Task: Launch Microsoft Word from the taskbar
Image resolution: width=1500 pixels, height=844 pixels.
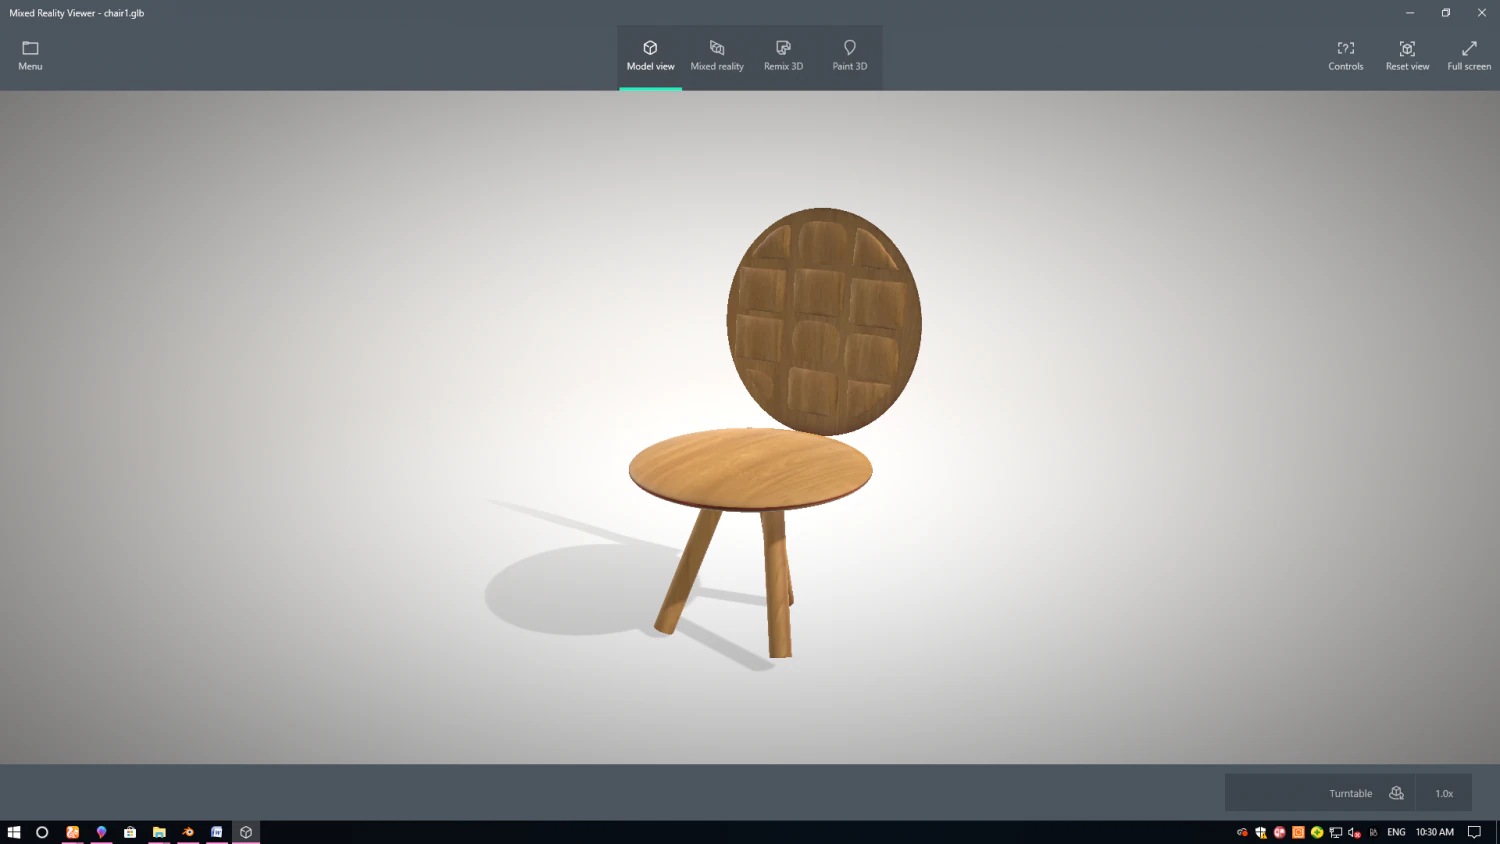Action: click(216, 831)
